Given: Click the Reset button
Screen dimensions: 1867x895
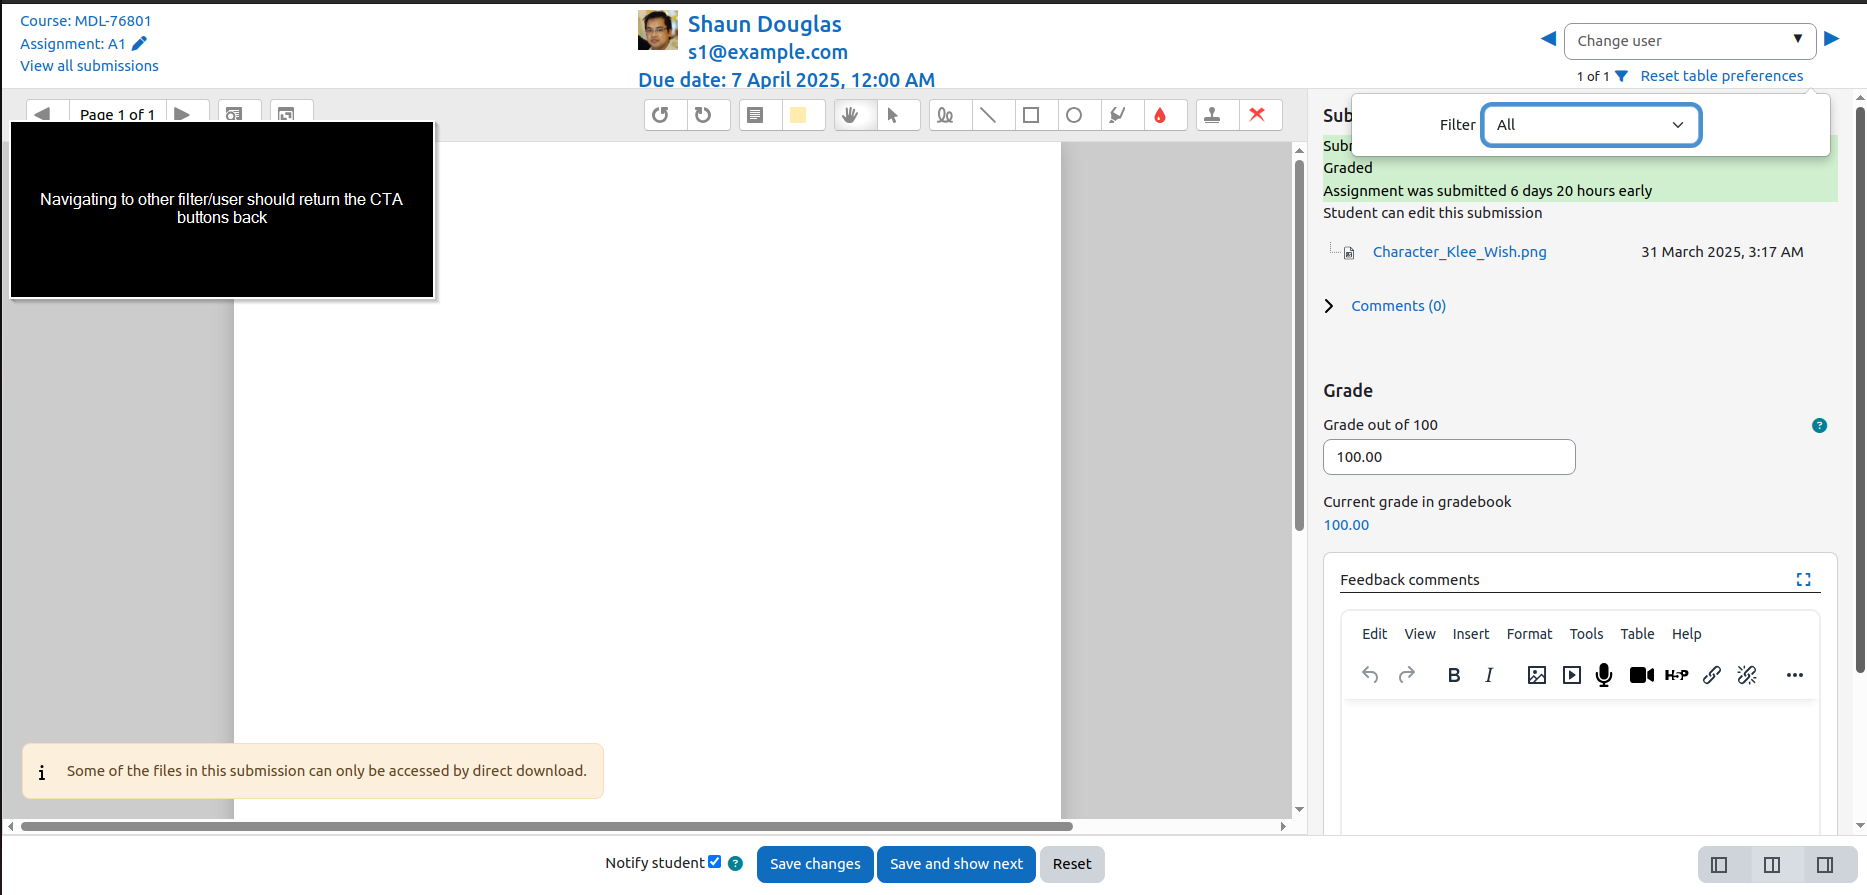Looking at the screenshot, I should click(1072, 864).
